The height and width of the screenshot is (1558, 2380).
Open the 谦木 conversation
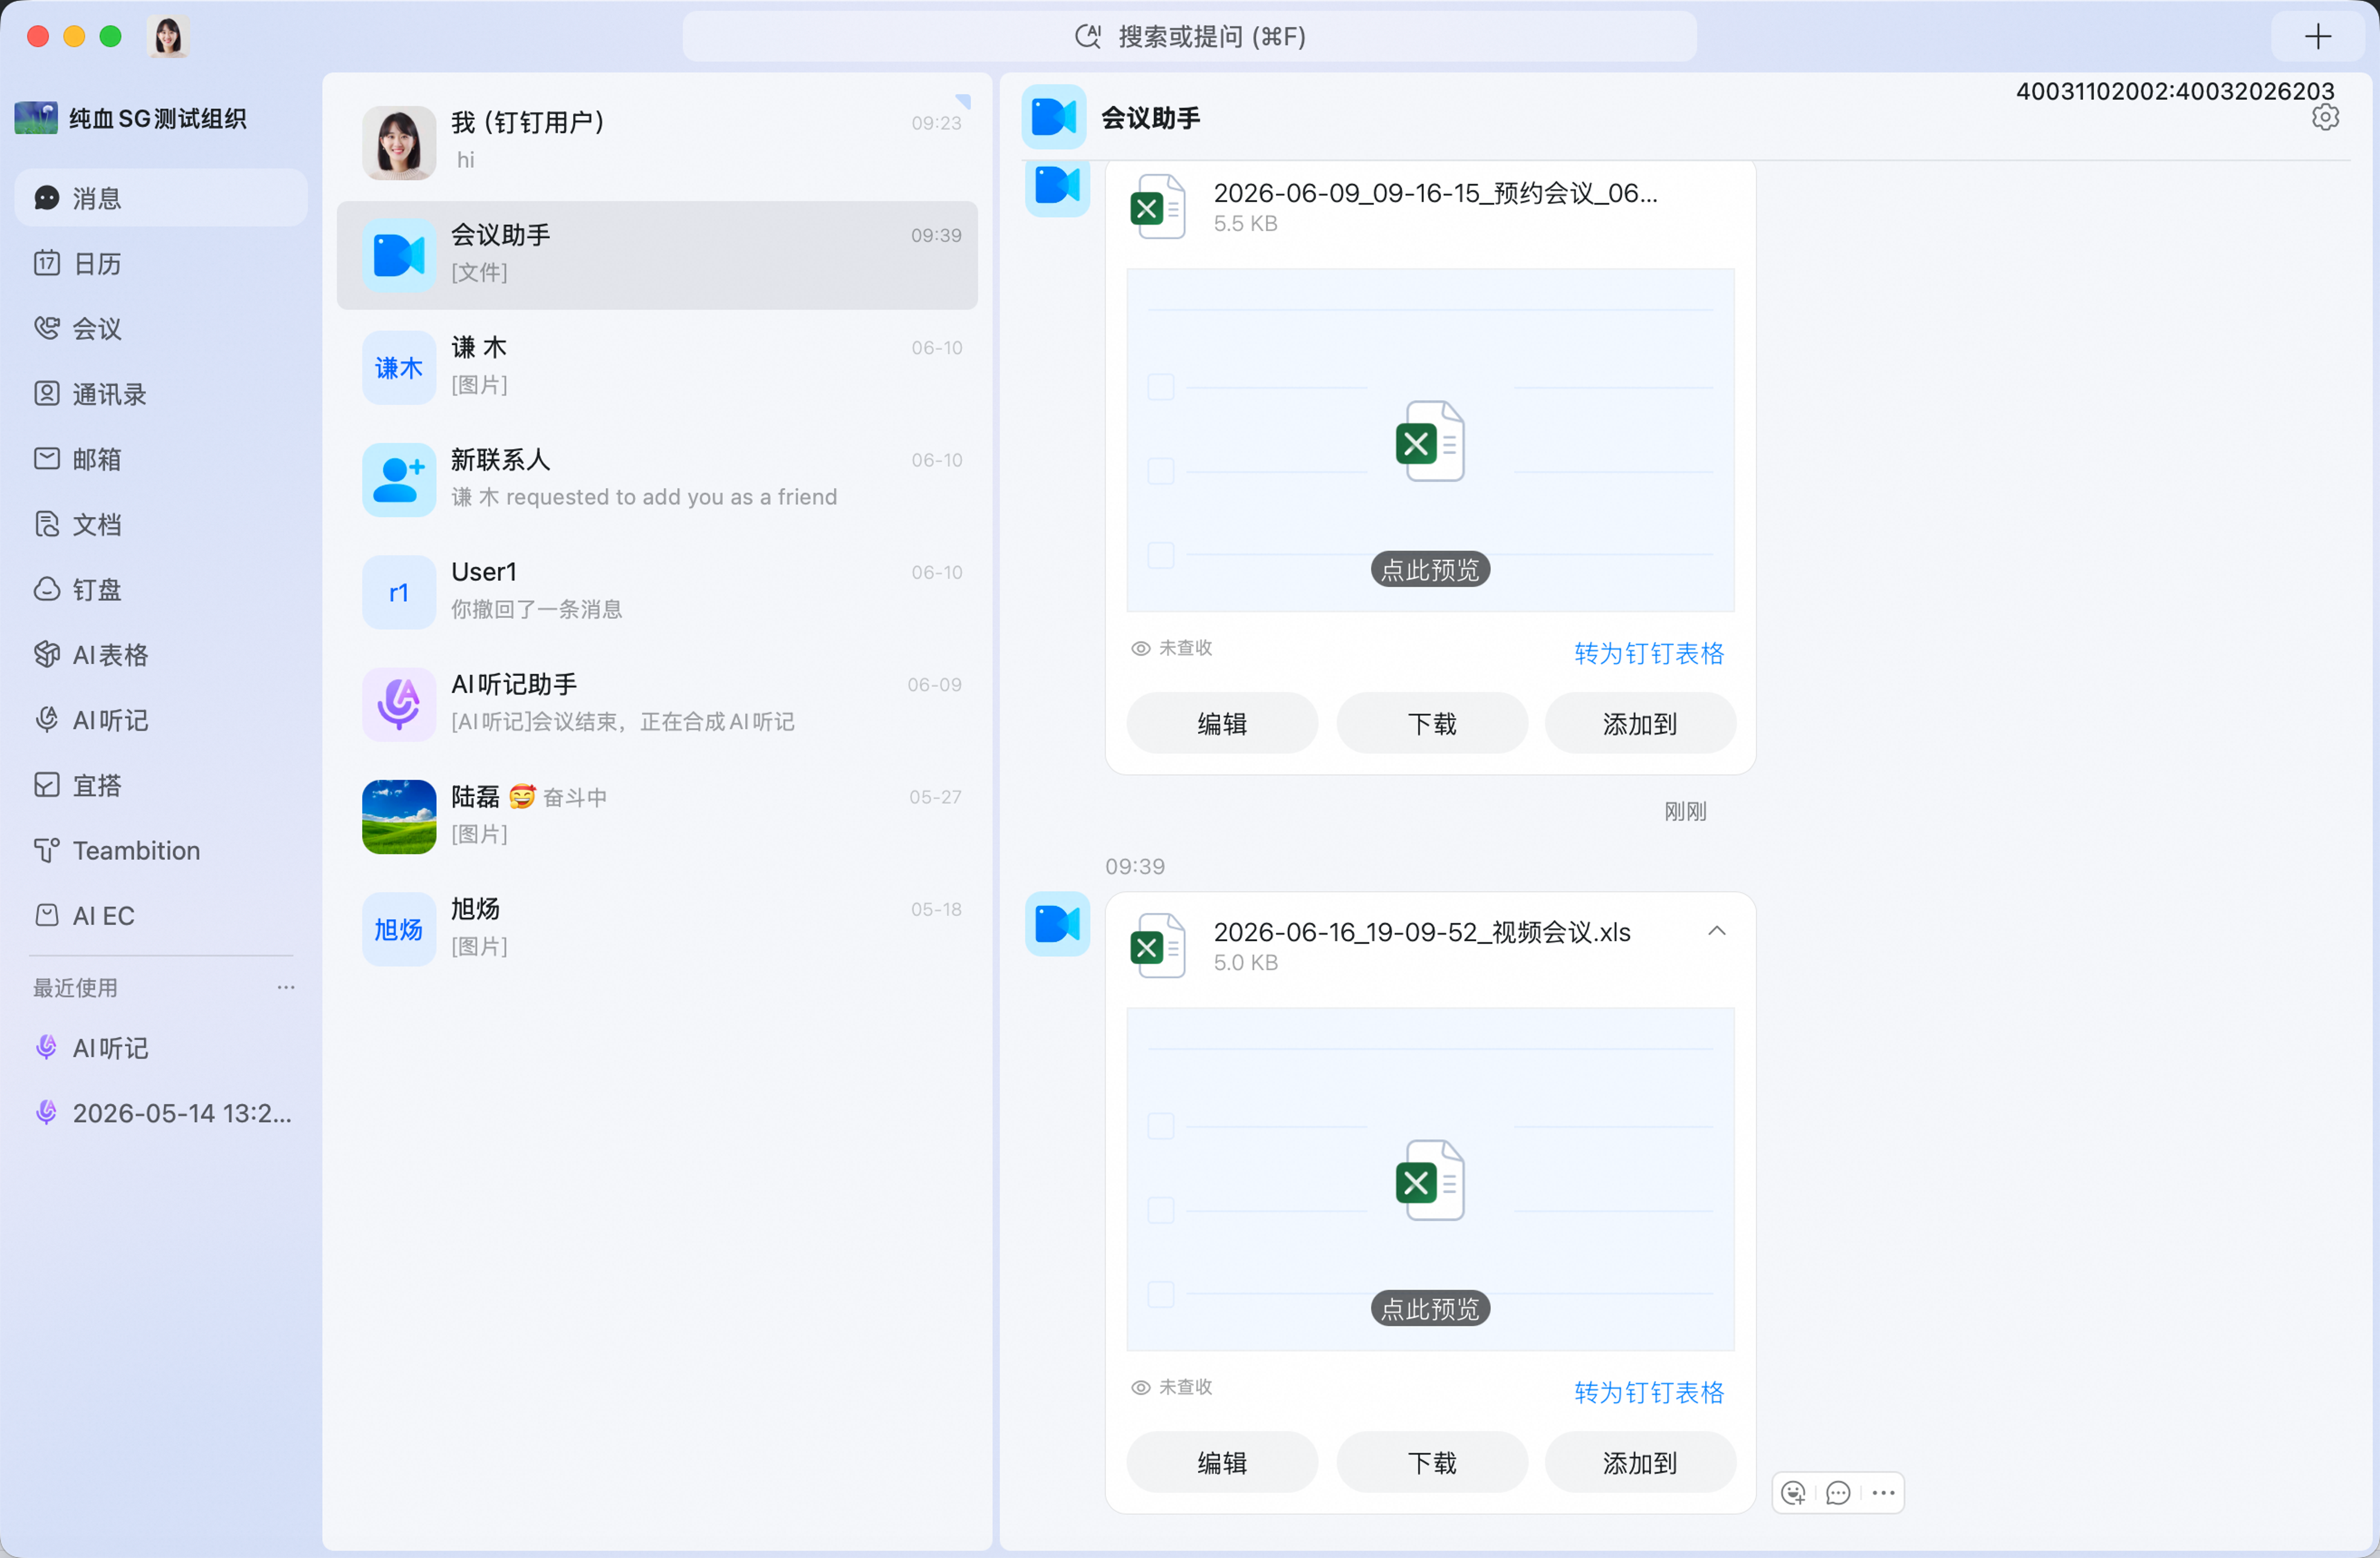tap(657, 367)
